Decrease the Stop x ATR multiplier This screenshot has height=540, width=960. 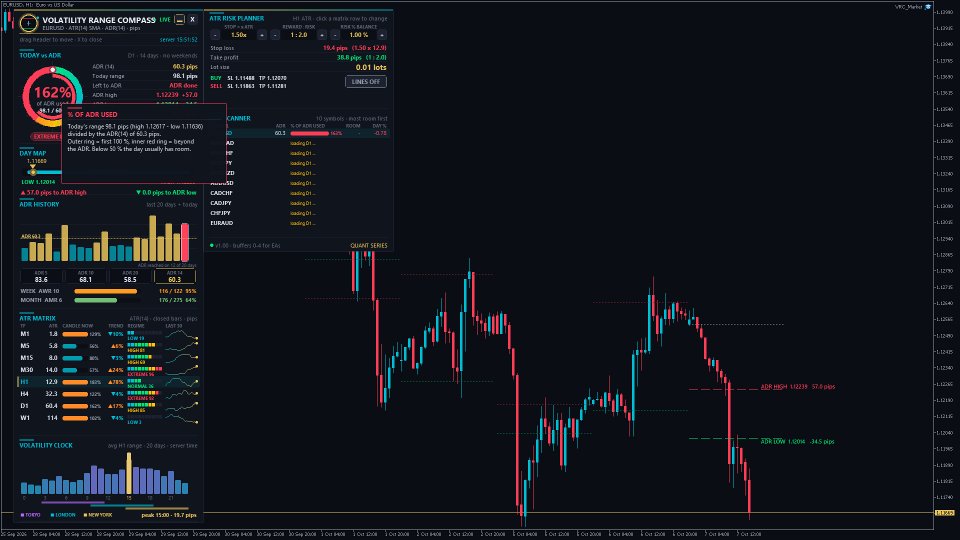(215, 35)
